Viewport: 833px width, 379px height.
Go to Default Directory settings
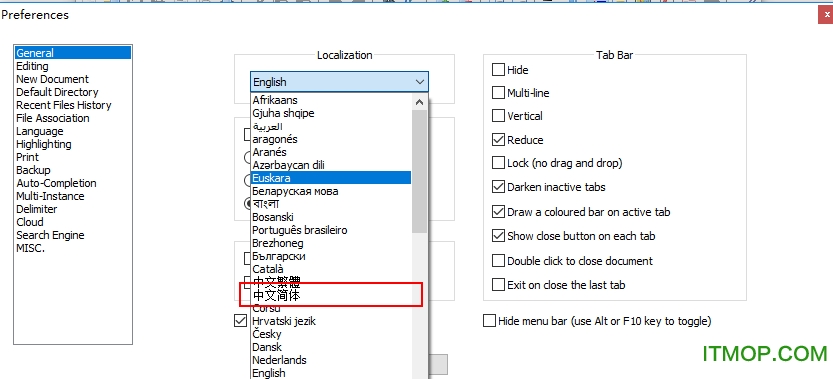pos(57,92)
